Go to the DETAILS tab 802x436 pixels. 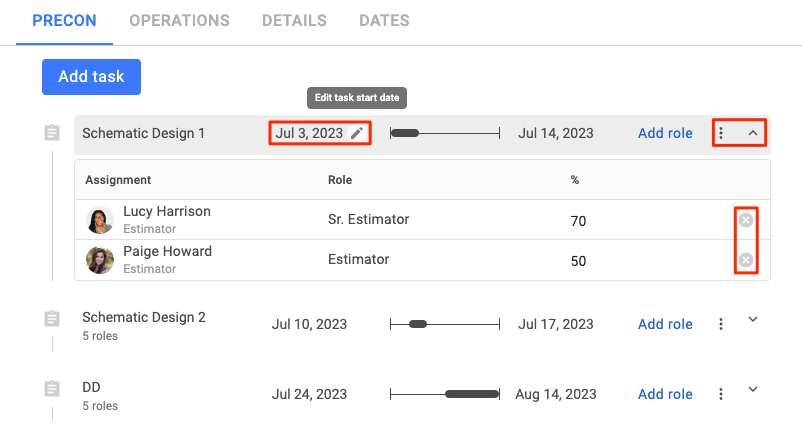294,20
